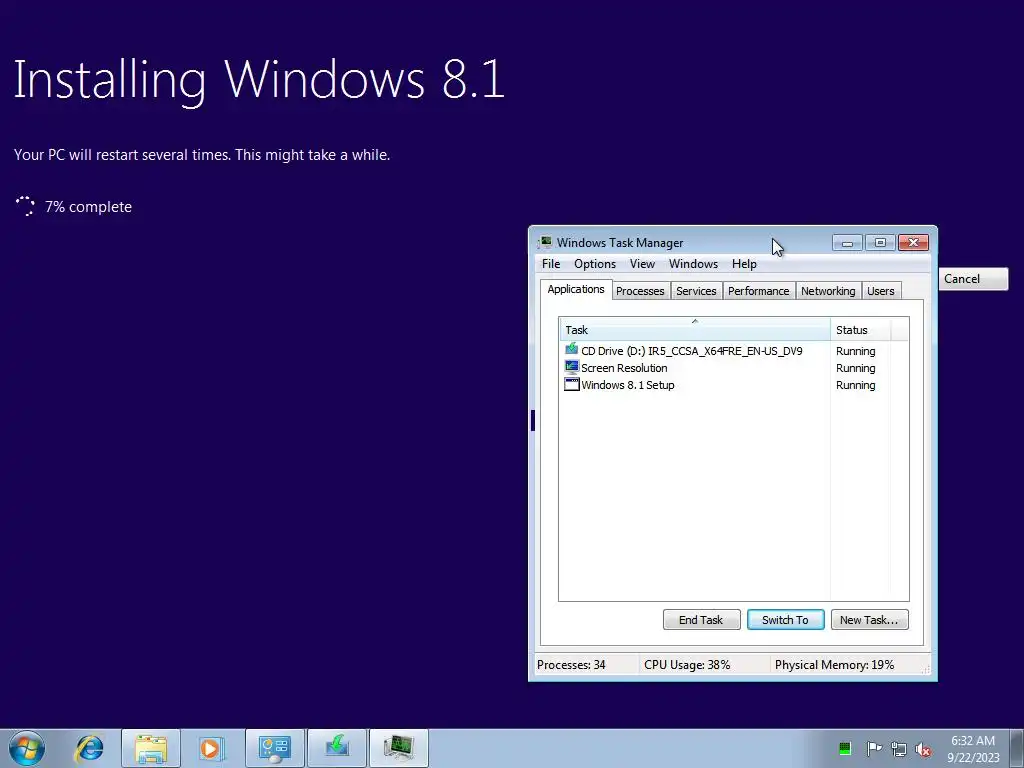Open the Options menu

[x=594, y=264]
